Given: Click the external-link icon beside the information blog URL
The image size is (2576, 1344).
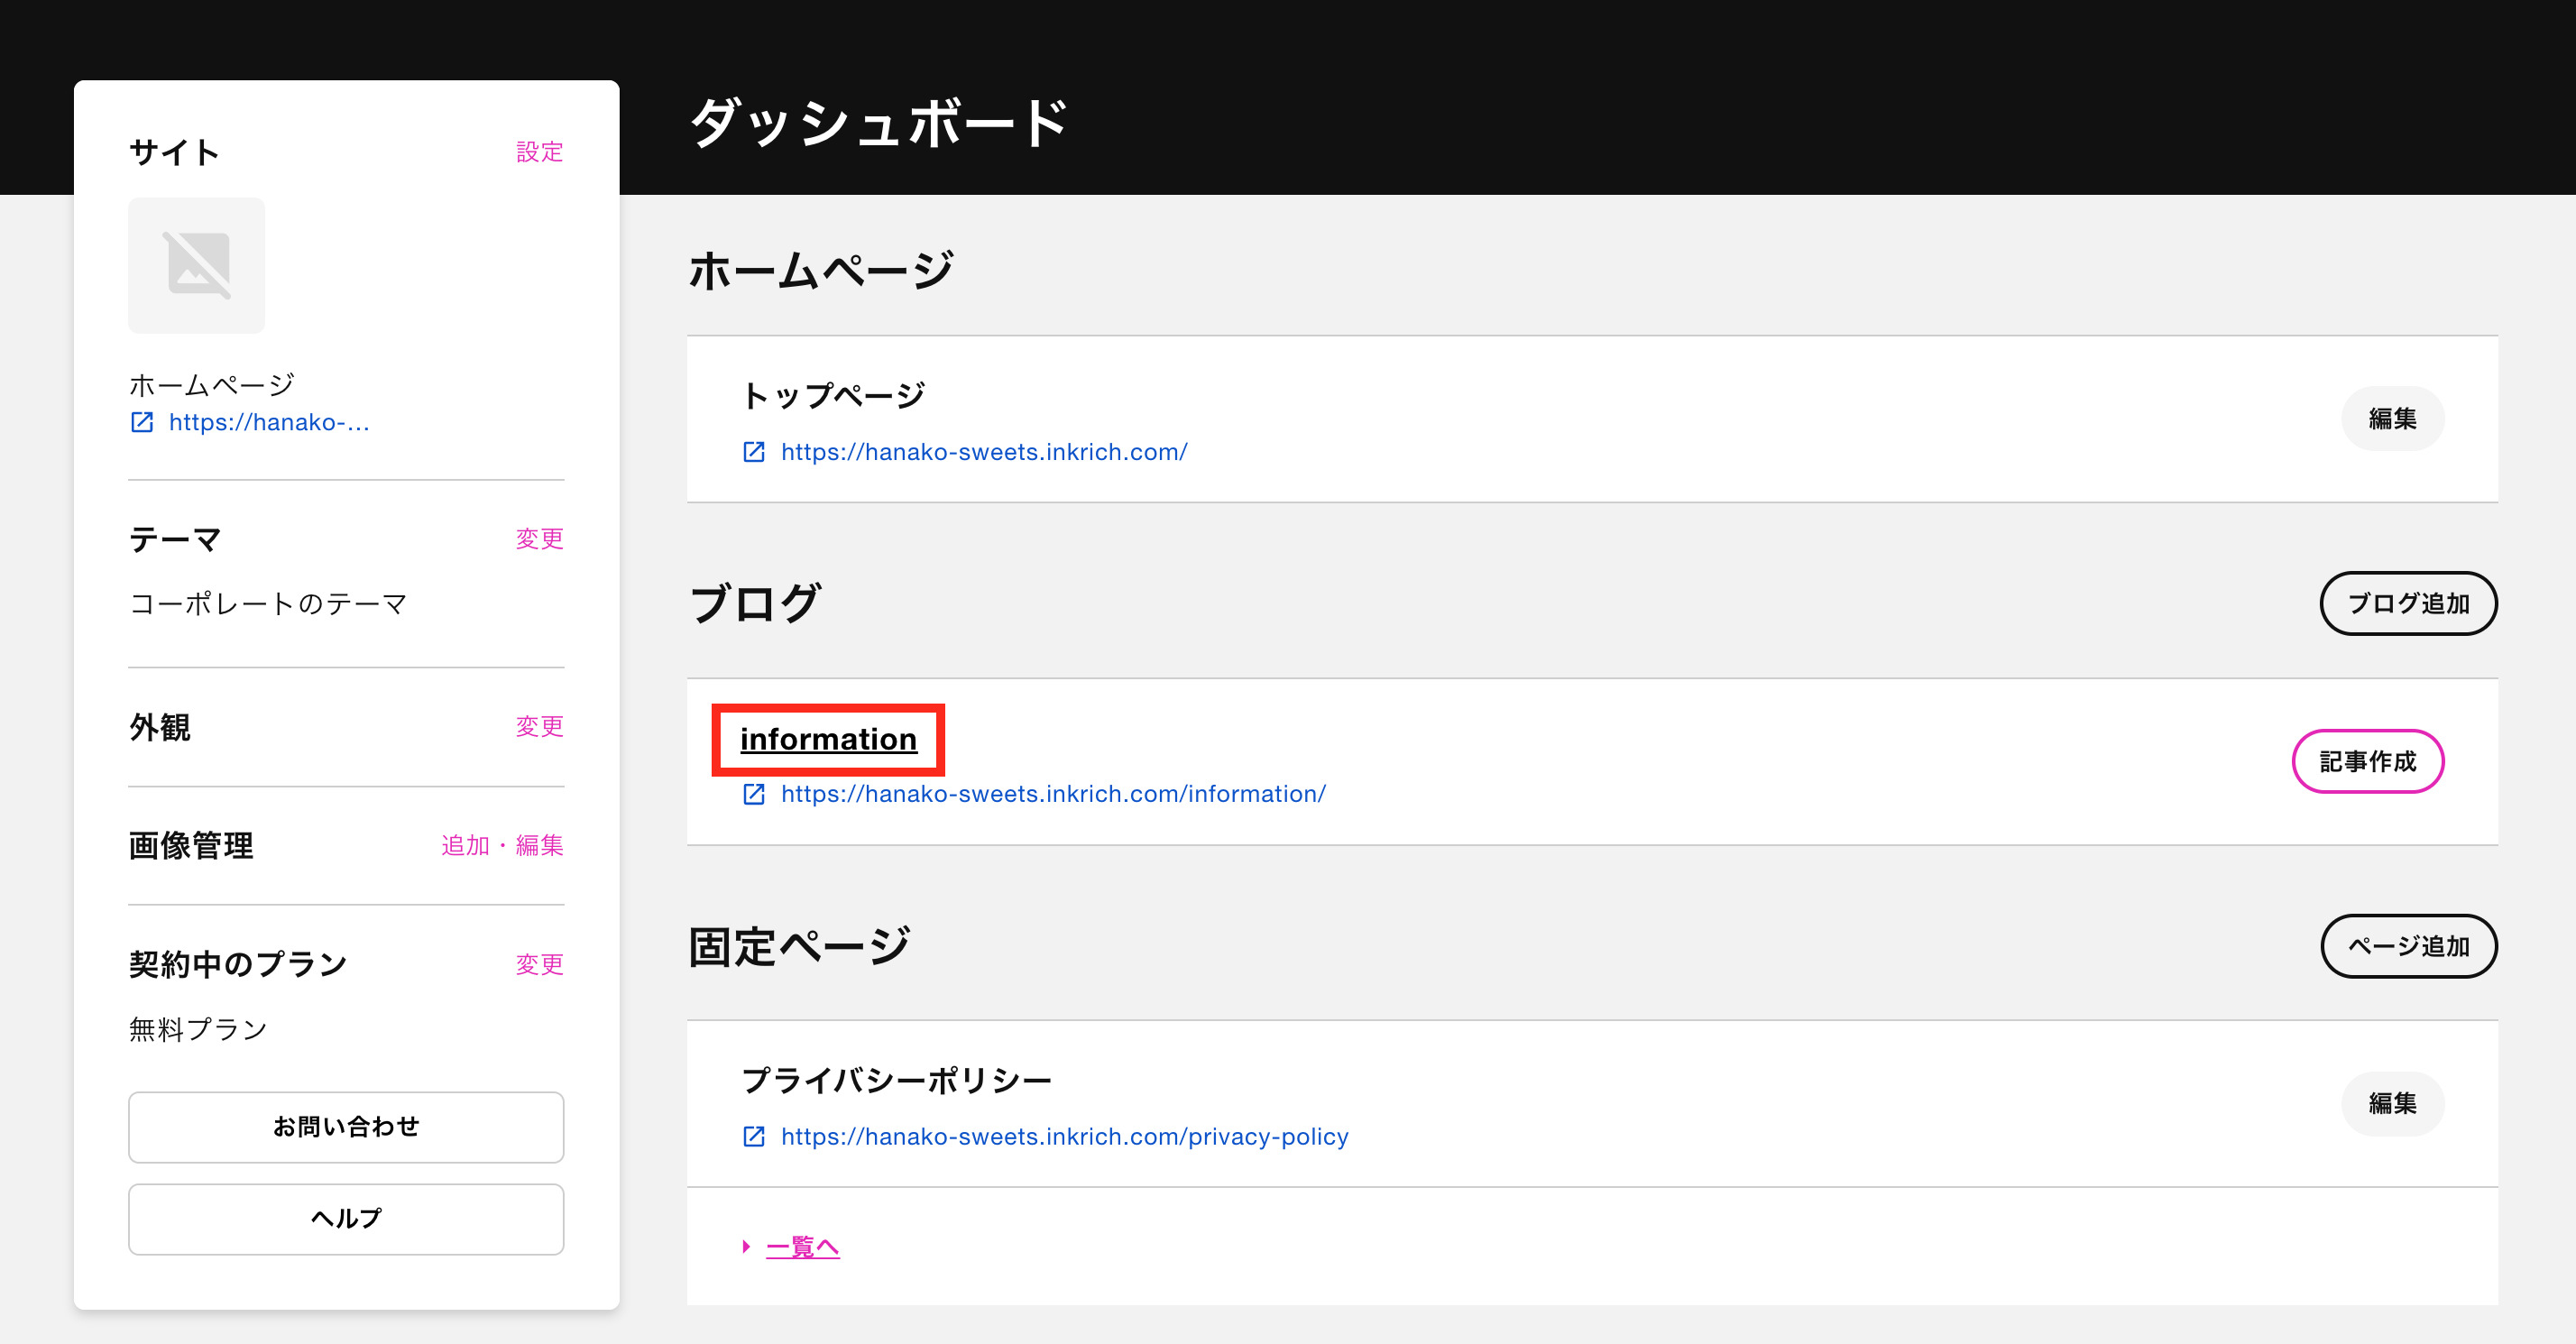Looking at the screenshot, I should point(754,794).
